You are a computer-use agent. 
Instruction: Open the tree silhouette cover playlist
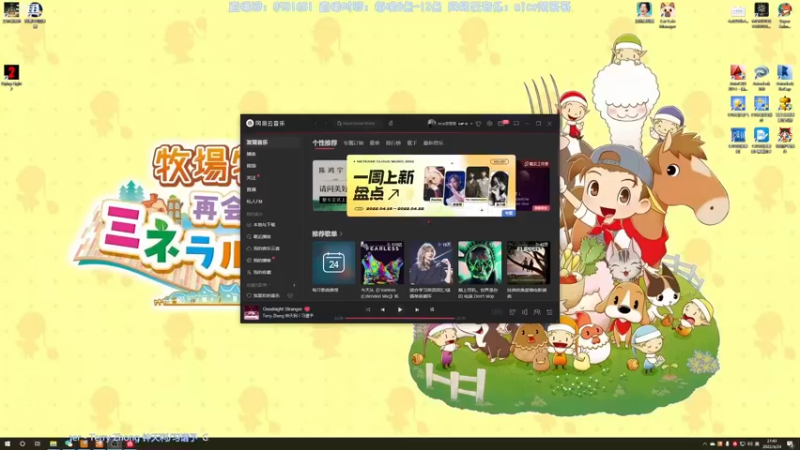pyautogui.click(x=529, y=263)
